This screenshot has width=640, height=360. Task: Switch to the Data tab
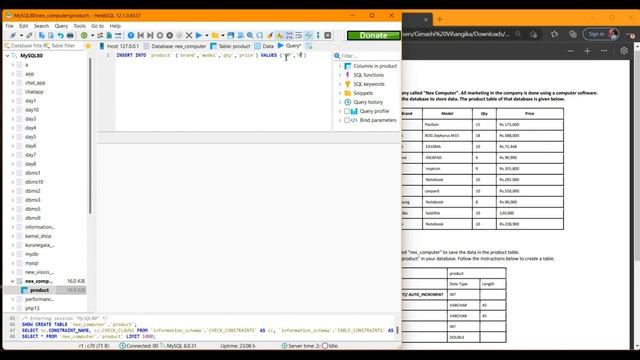[x=264, y=46]
